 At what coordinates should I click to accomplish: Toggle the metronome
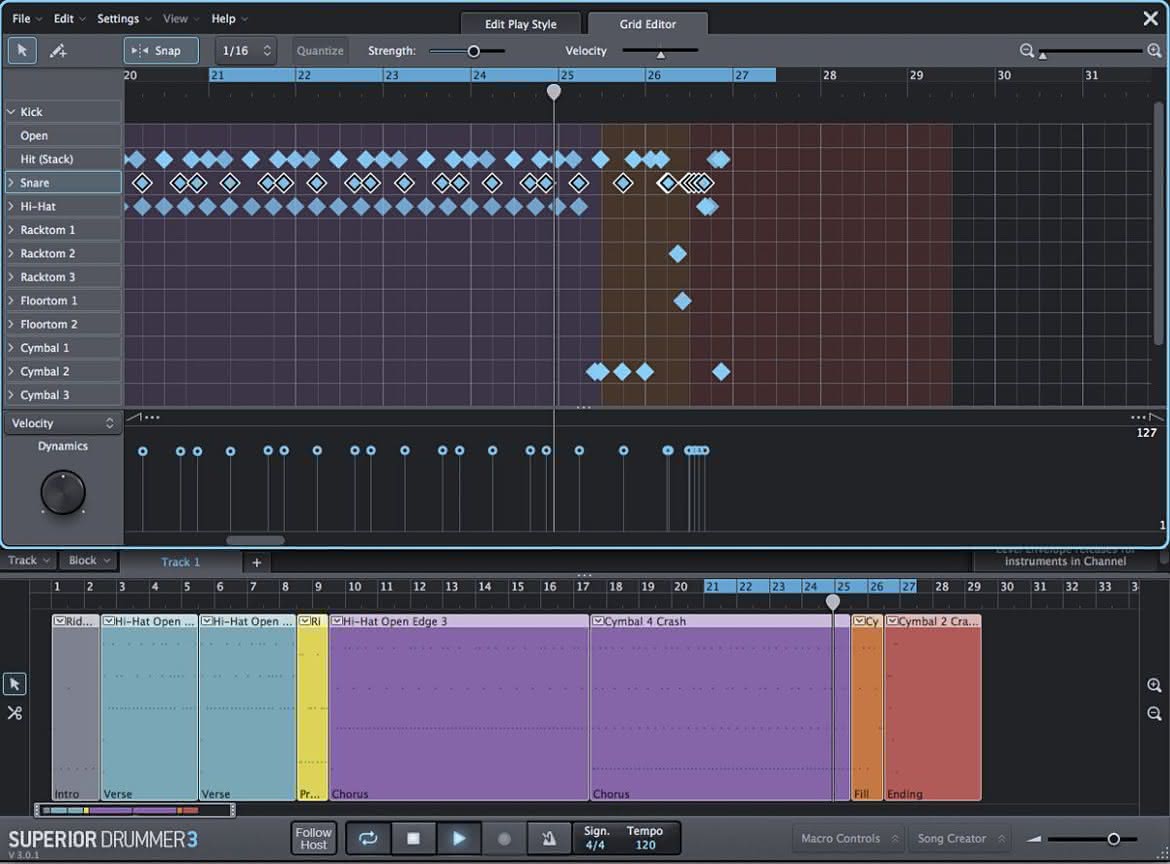click(549, 839)
